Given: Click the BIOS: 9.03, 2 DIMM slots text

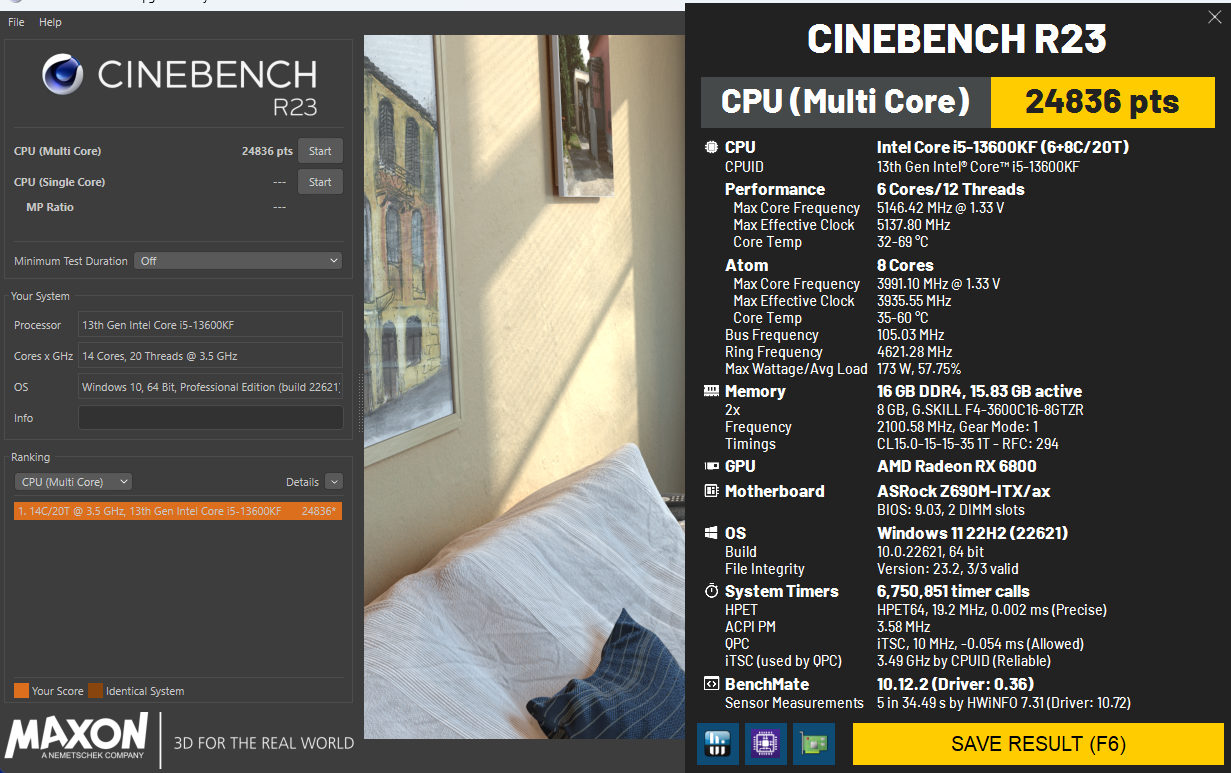Looking at the screenshot, I should [x=951, y=510].
